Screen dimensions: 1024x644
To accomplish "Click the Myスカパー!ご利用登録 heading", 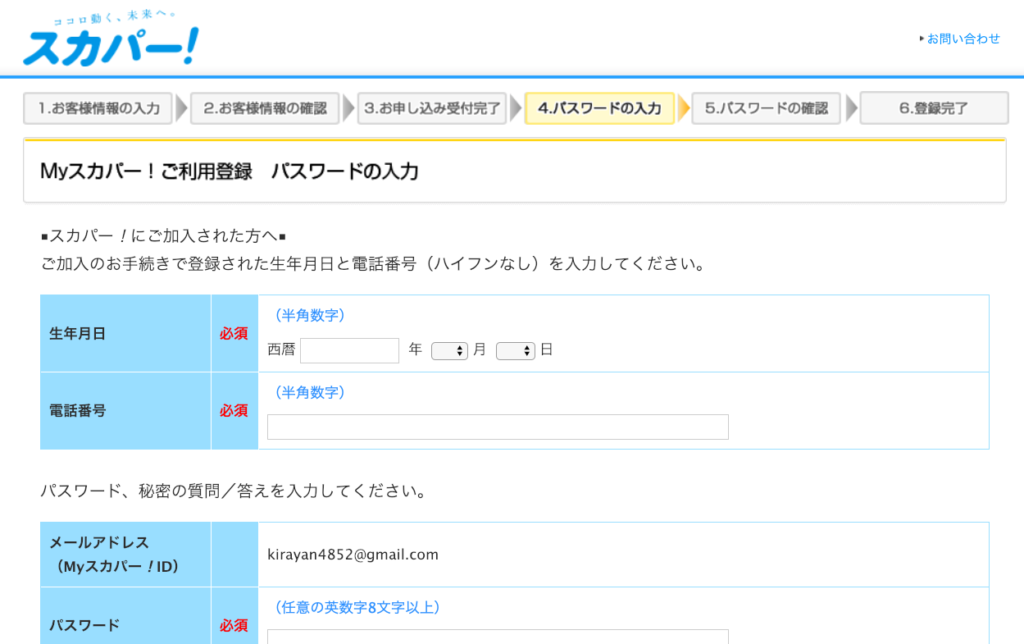I will tap(229, 172).
